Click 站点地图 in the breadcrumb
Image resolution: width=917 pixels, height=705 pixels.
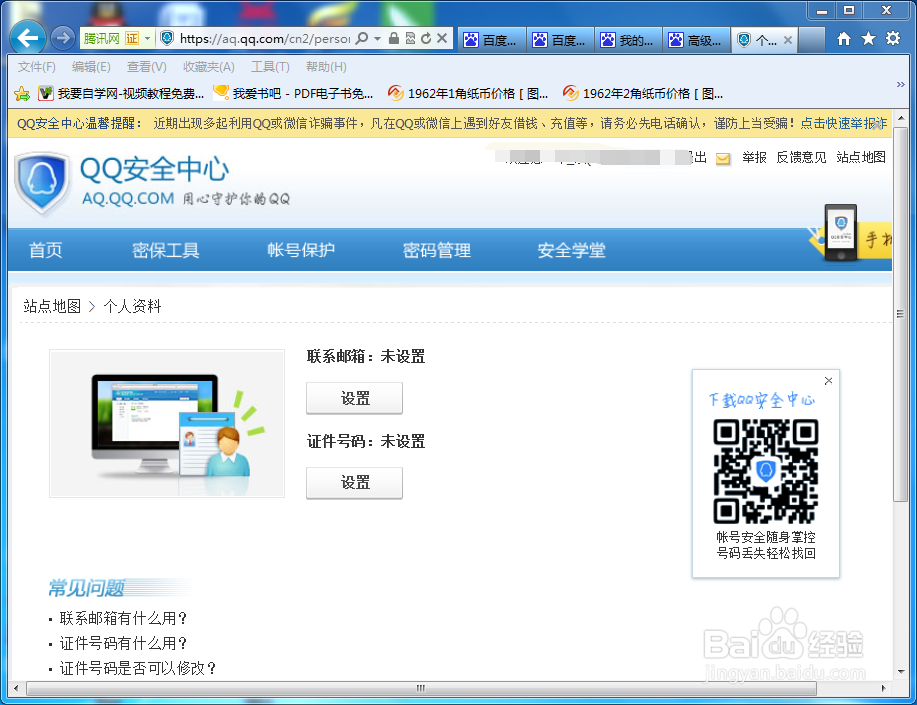[x=52, y=306]
